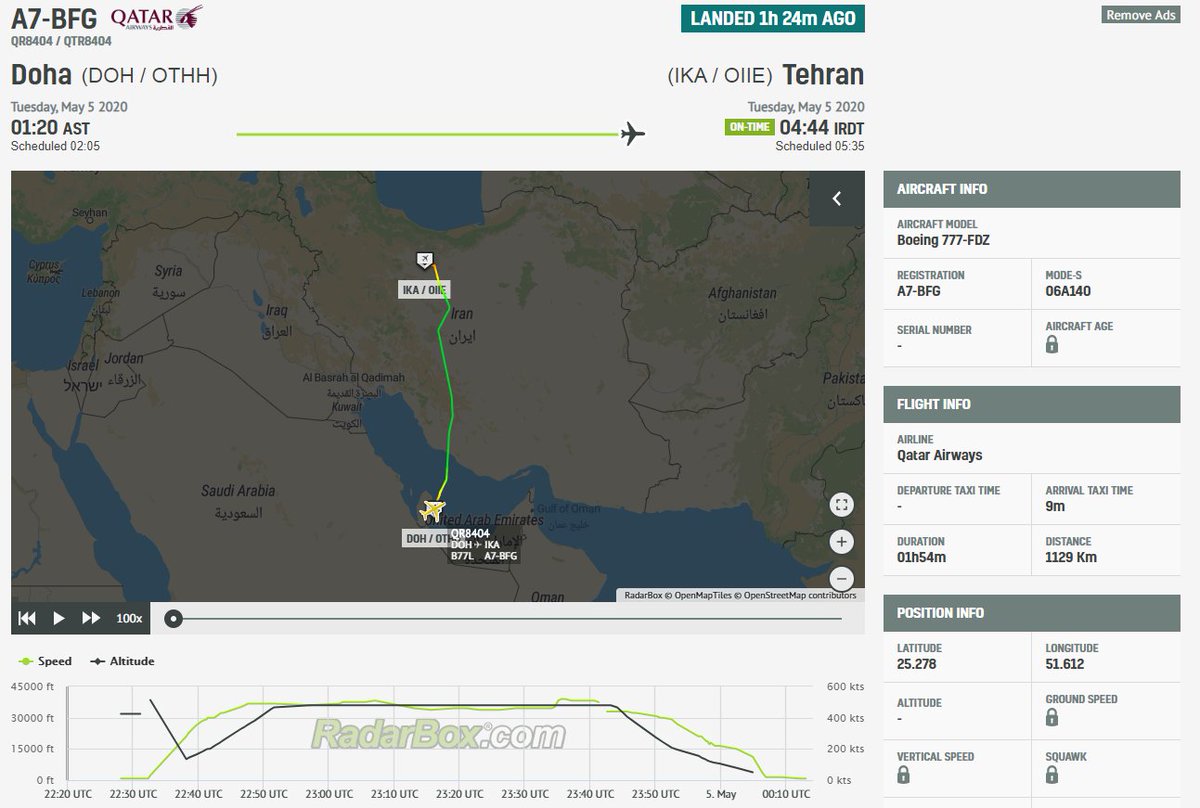The image size is (1200, 808).
Task: Click the QR8404 / QTR8404 flight number
Action: [61, 42]
